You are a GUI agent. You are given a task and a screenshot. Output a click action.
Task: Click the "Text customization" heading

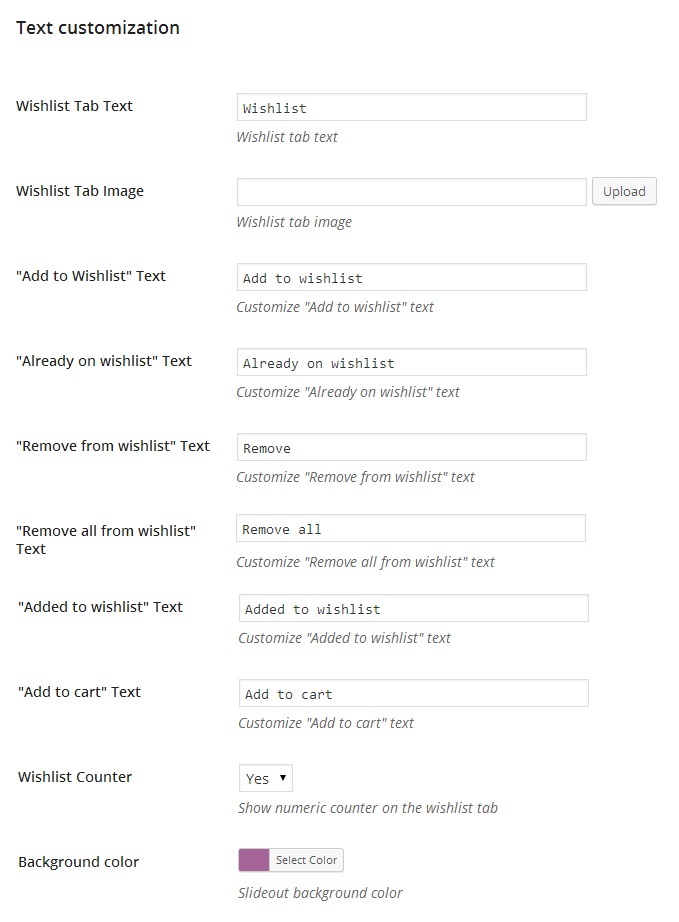(98, 28)
